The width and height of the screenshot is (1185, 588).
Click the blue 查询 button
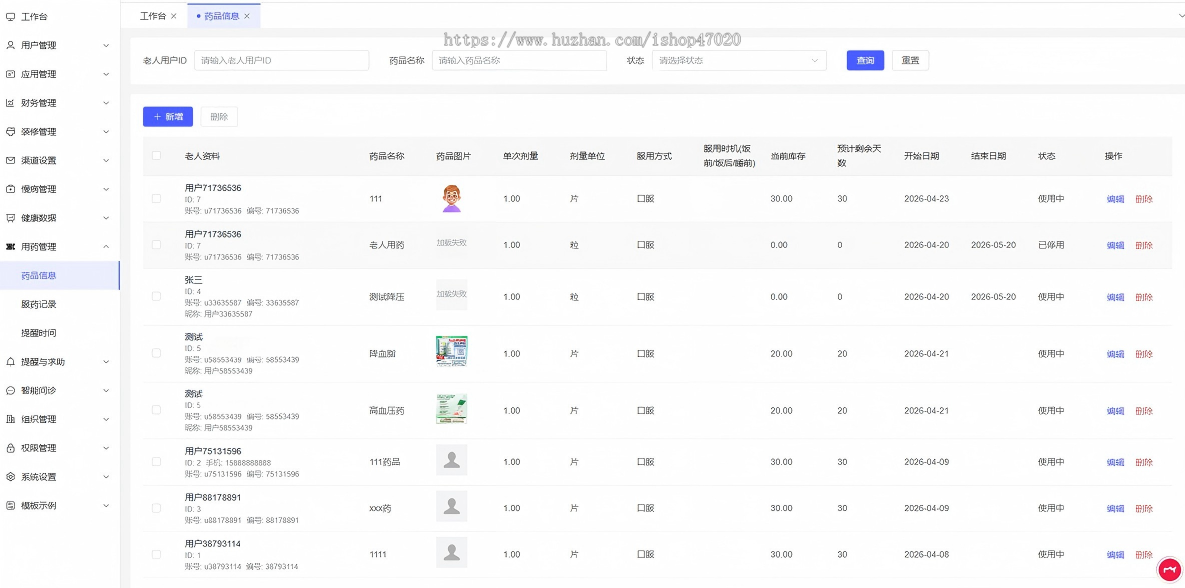pos(865,60)
